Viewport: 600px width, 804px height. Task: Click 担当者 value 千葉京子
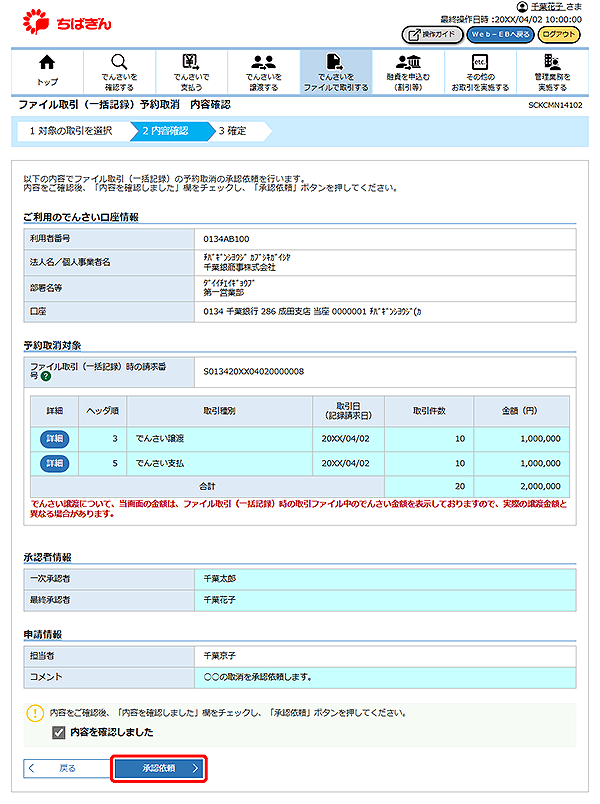(219, 656)
